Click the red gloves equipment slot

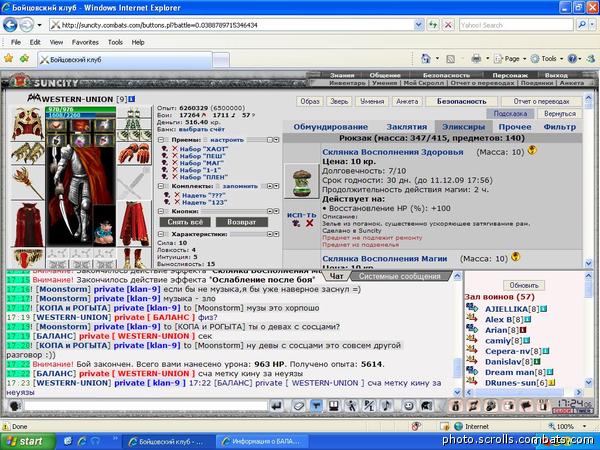[x=134, y=153]
